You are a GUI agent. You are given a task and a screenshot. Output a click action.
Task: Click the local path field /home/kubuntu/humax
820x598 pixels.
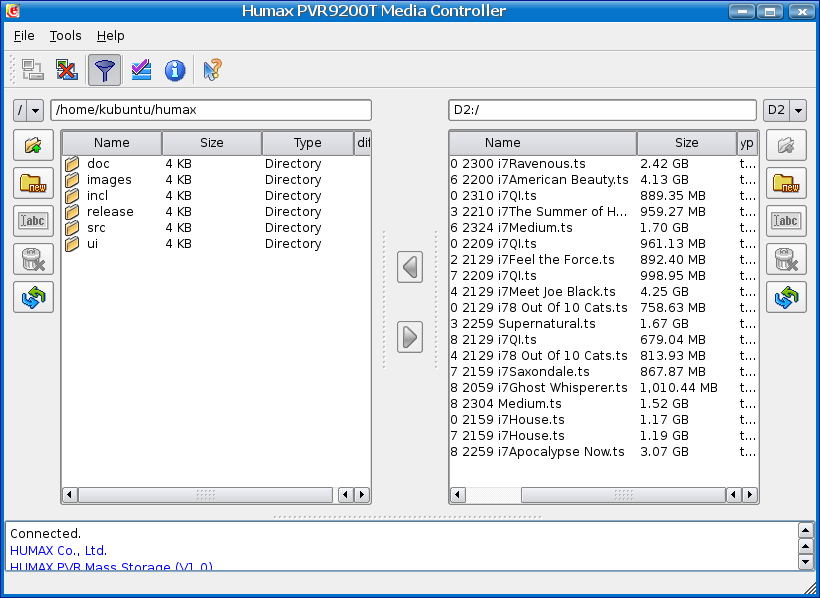[211, 110]
